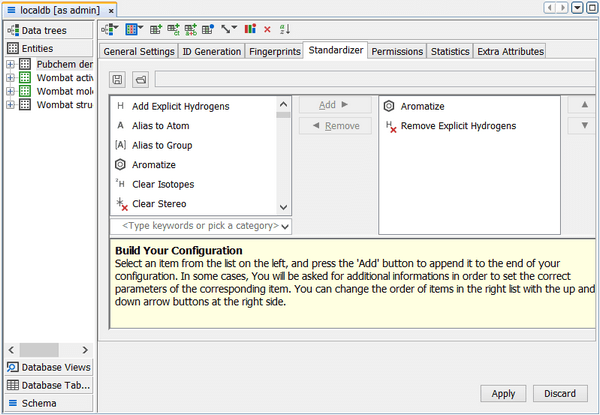Click the colored bars chart toolbar icon

click(x=250, y=29)
